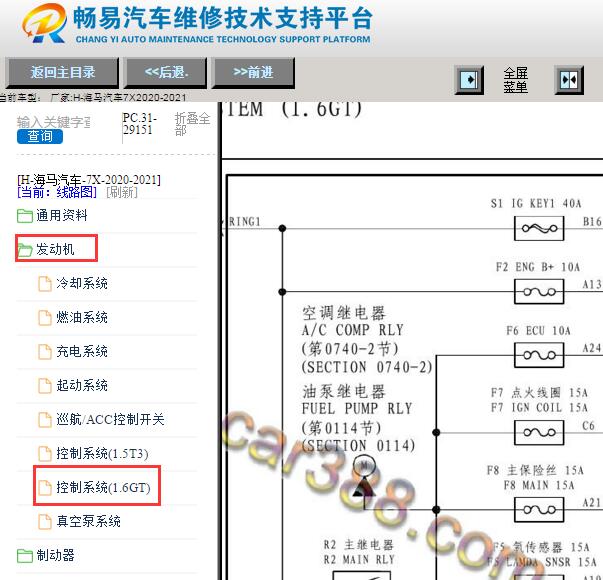
Task: Click the fuel pump motor M symbol
Action: pos(364,465)
